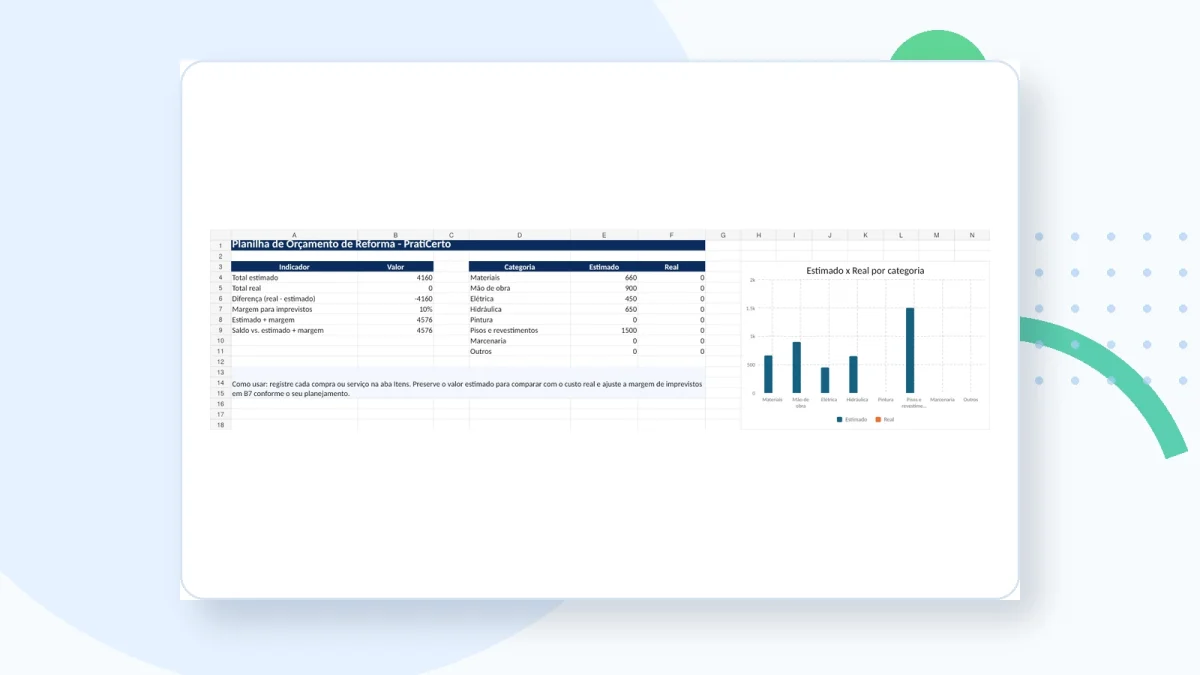Select row 14 header
Screen dimensions: 1200x675
(220, 383)
